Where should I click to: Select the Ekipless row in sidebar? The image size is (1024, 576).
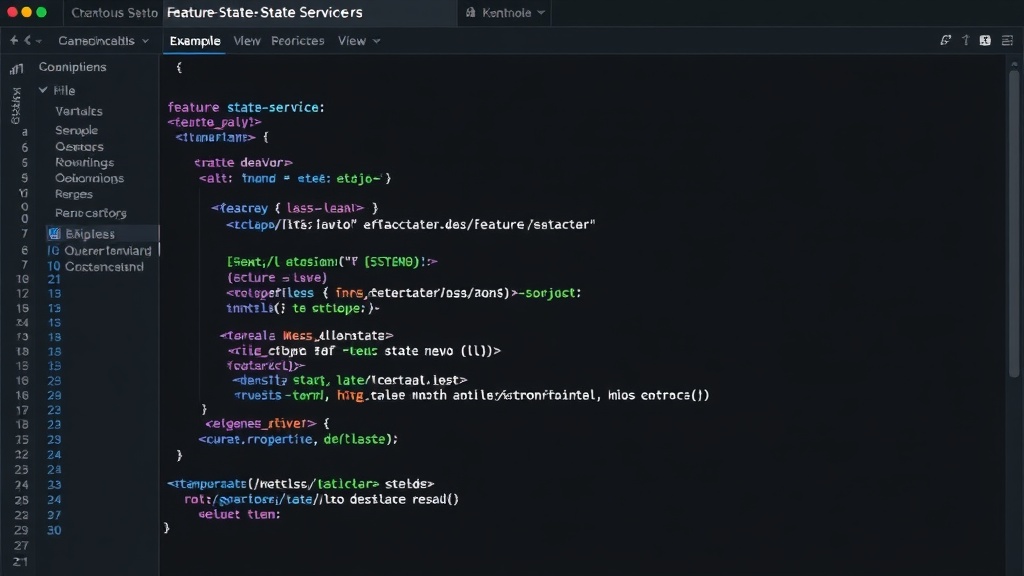(102, 233)
